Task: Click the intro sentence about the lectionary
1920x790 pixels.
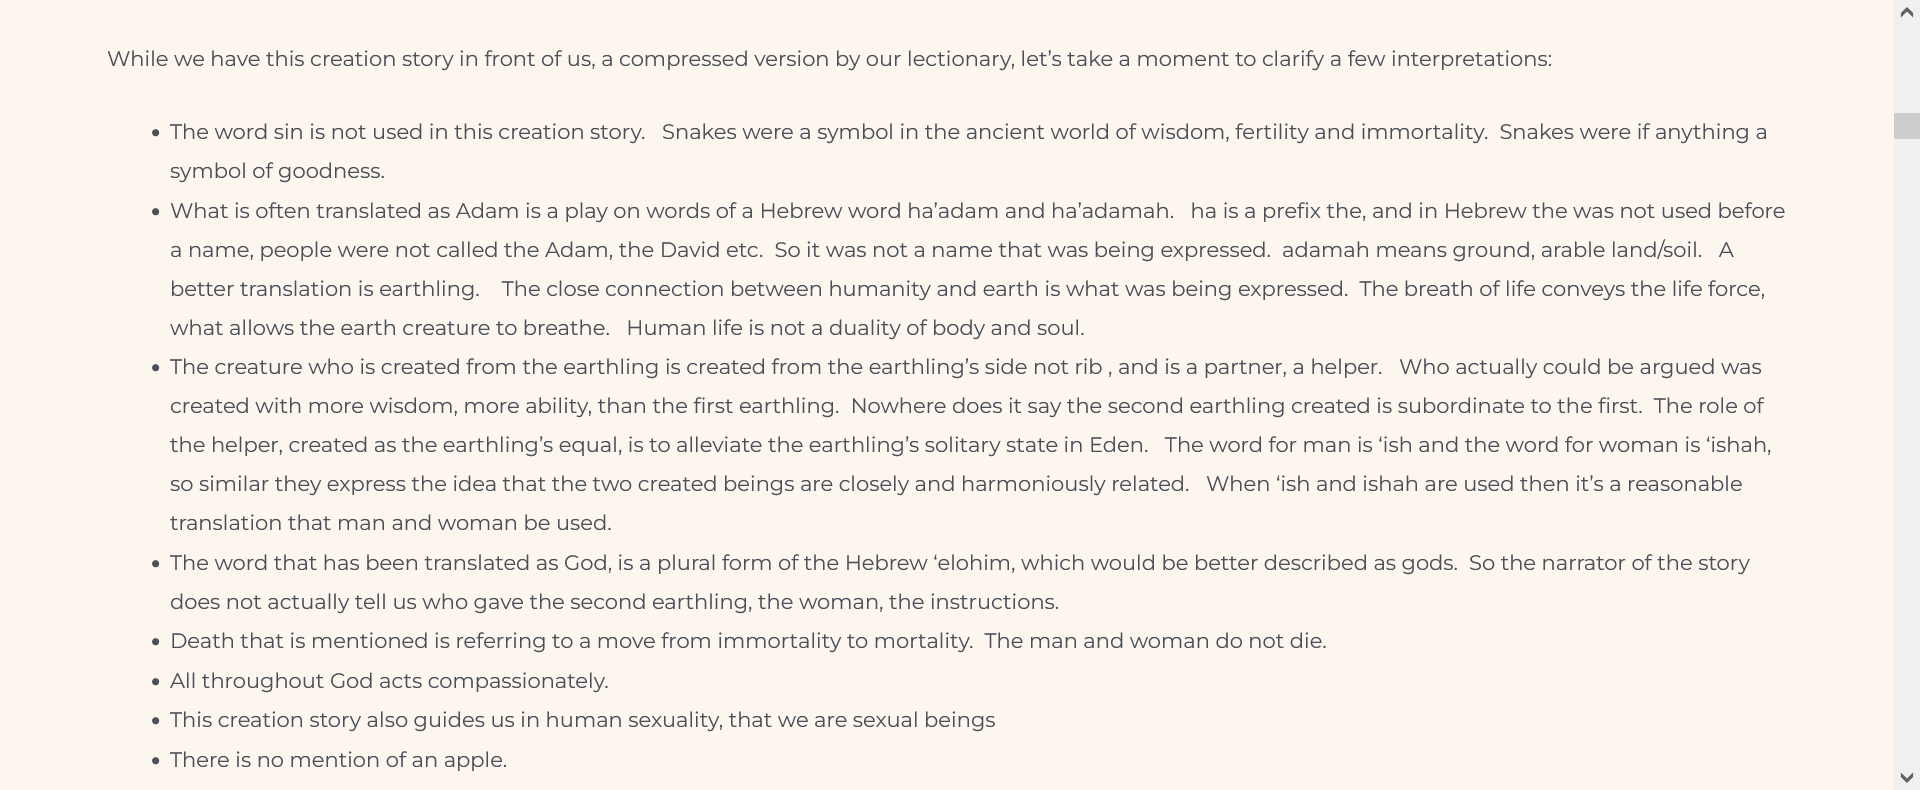Action: click(829, 59)
